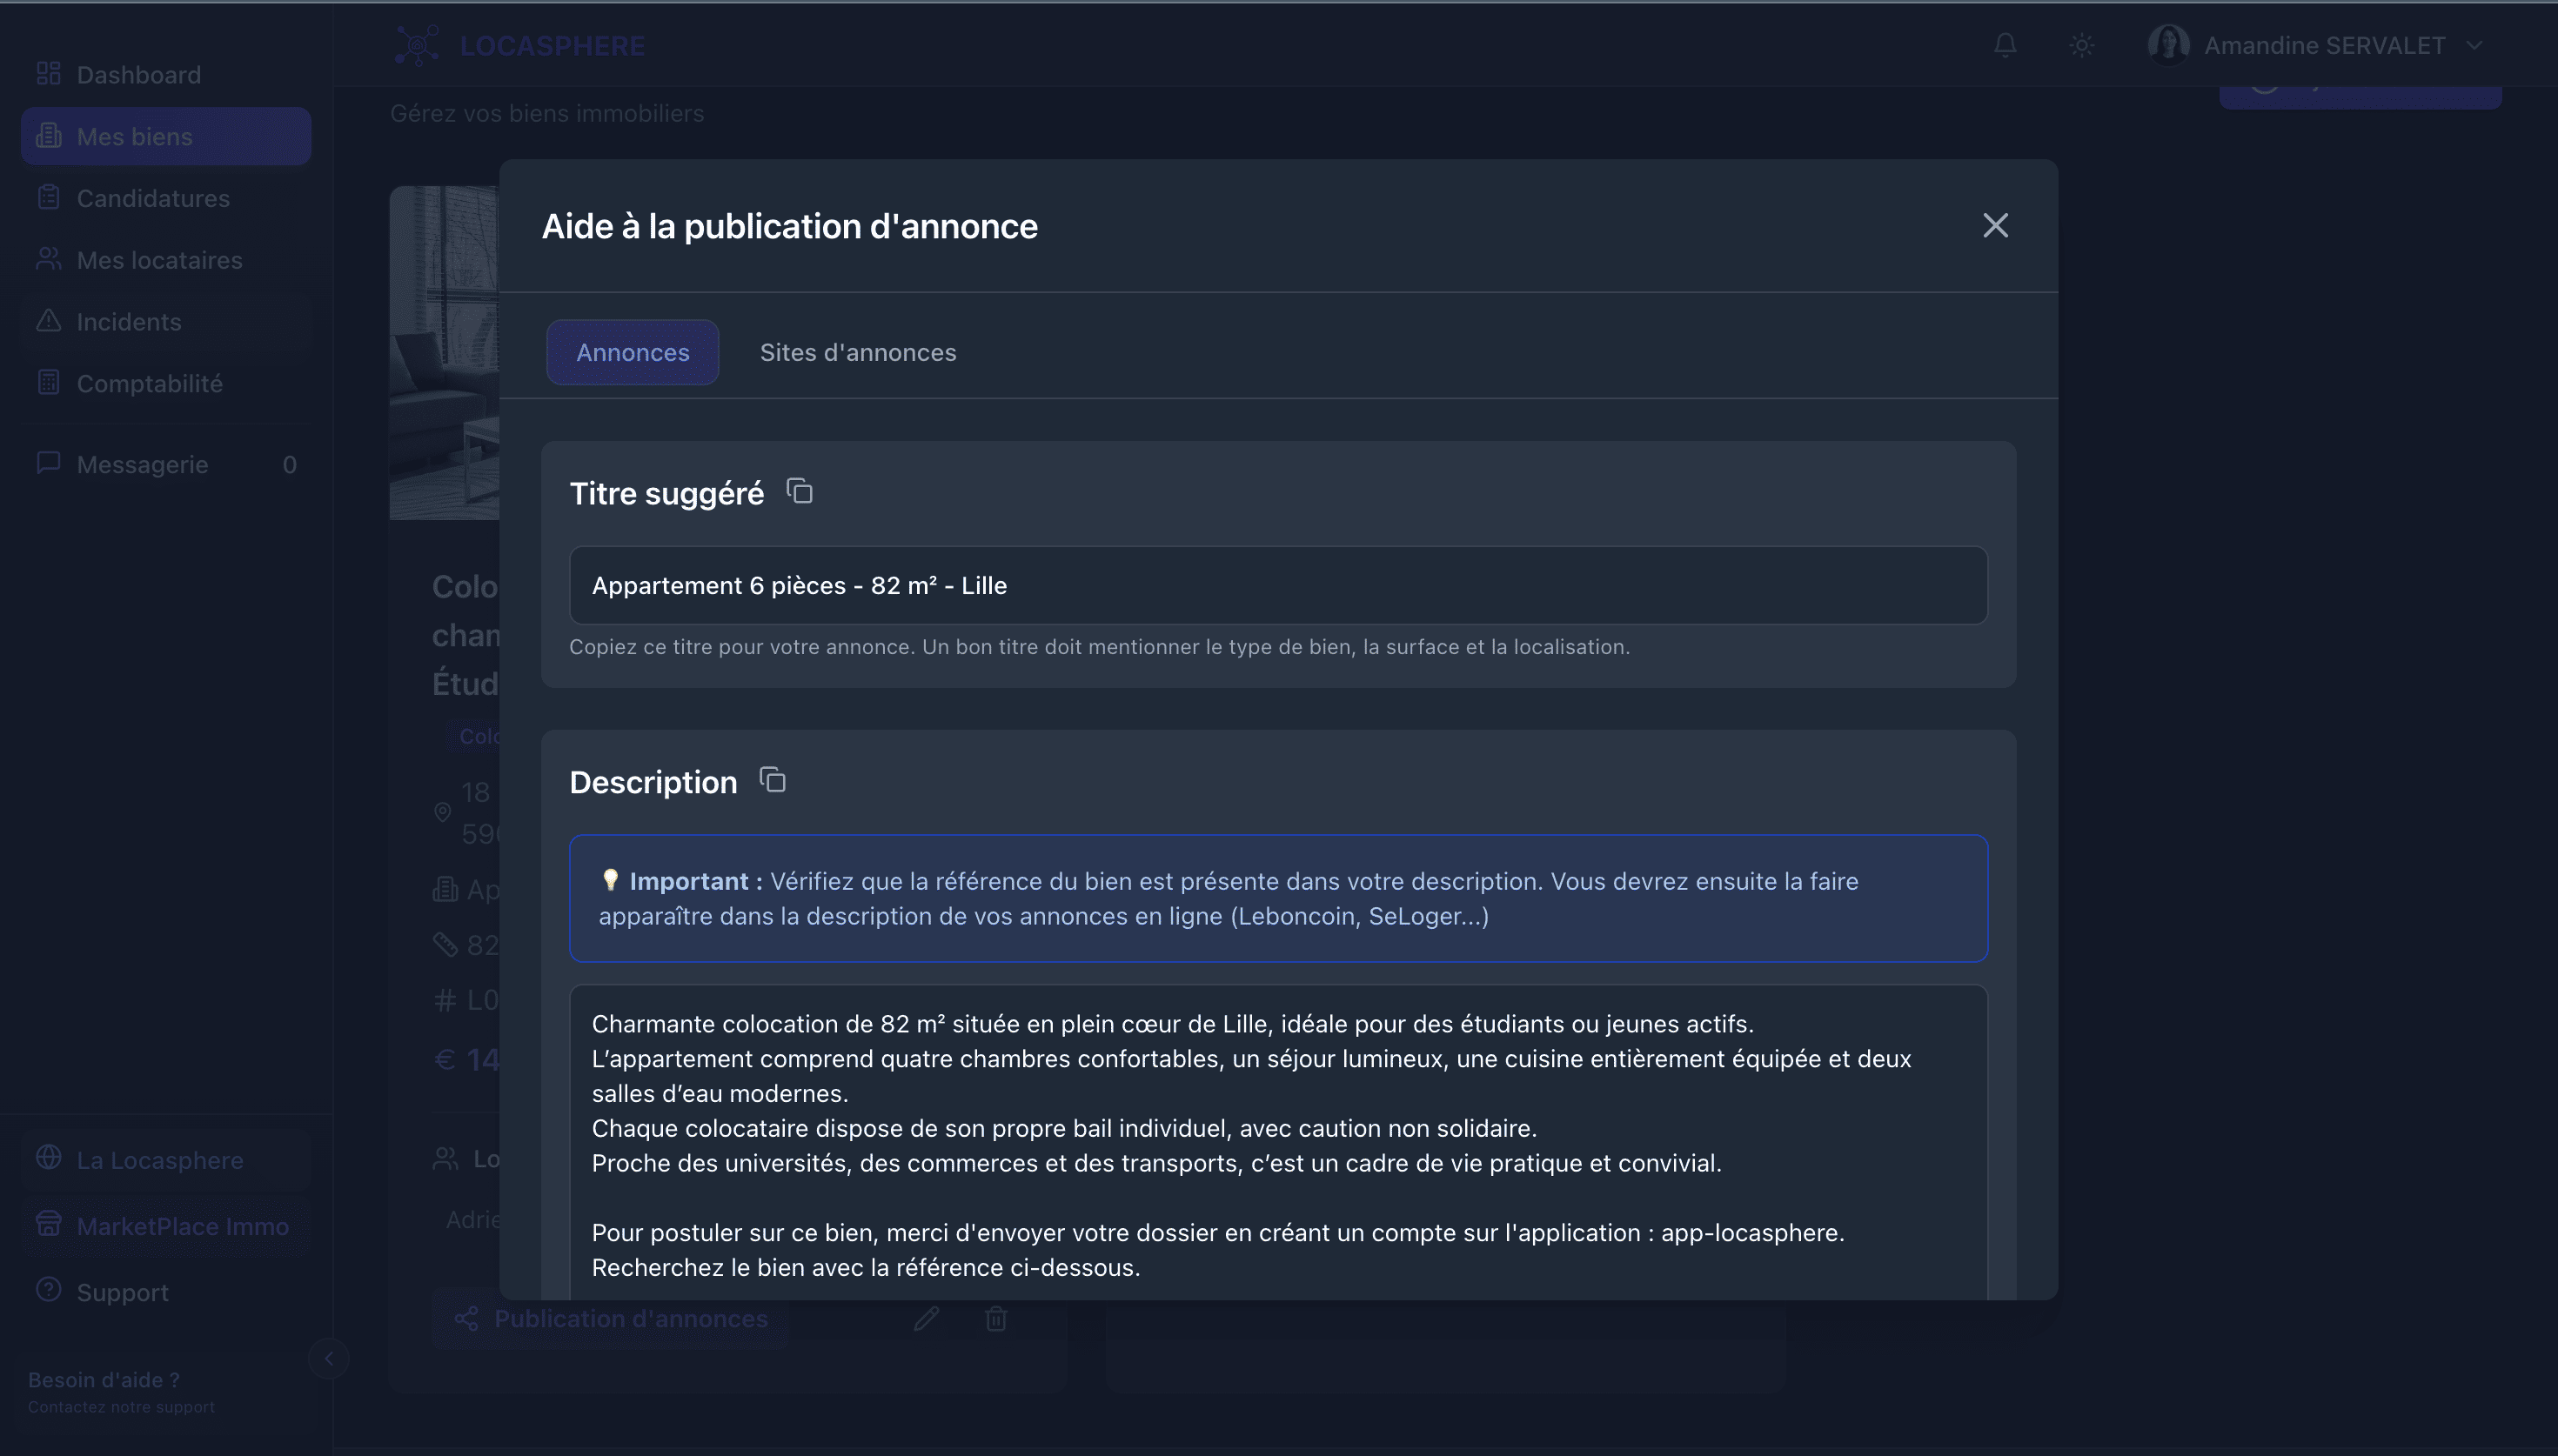Toggle light theme with sun icon
Screen dimensions: 2558x1456
click(x=2081, y=45)
